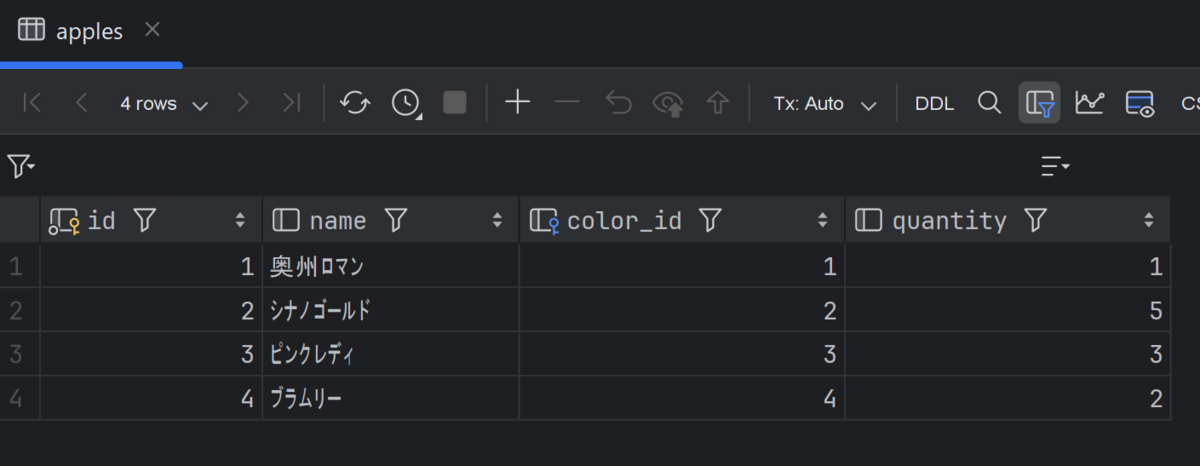
Task: Click the Reload Page refresh icon
Action: point(354,102)
